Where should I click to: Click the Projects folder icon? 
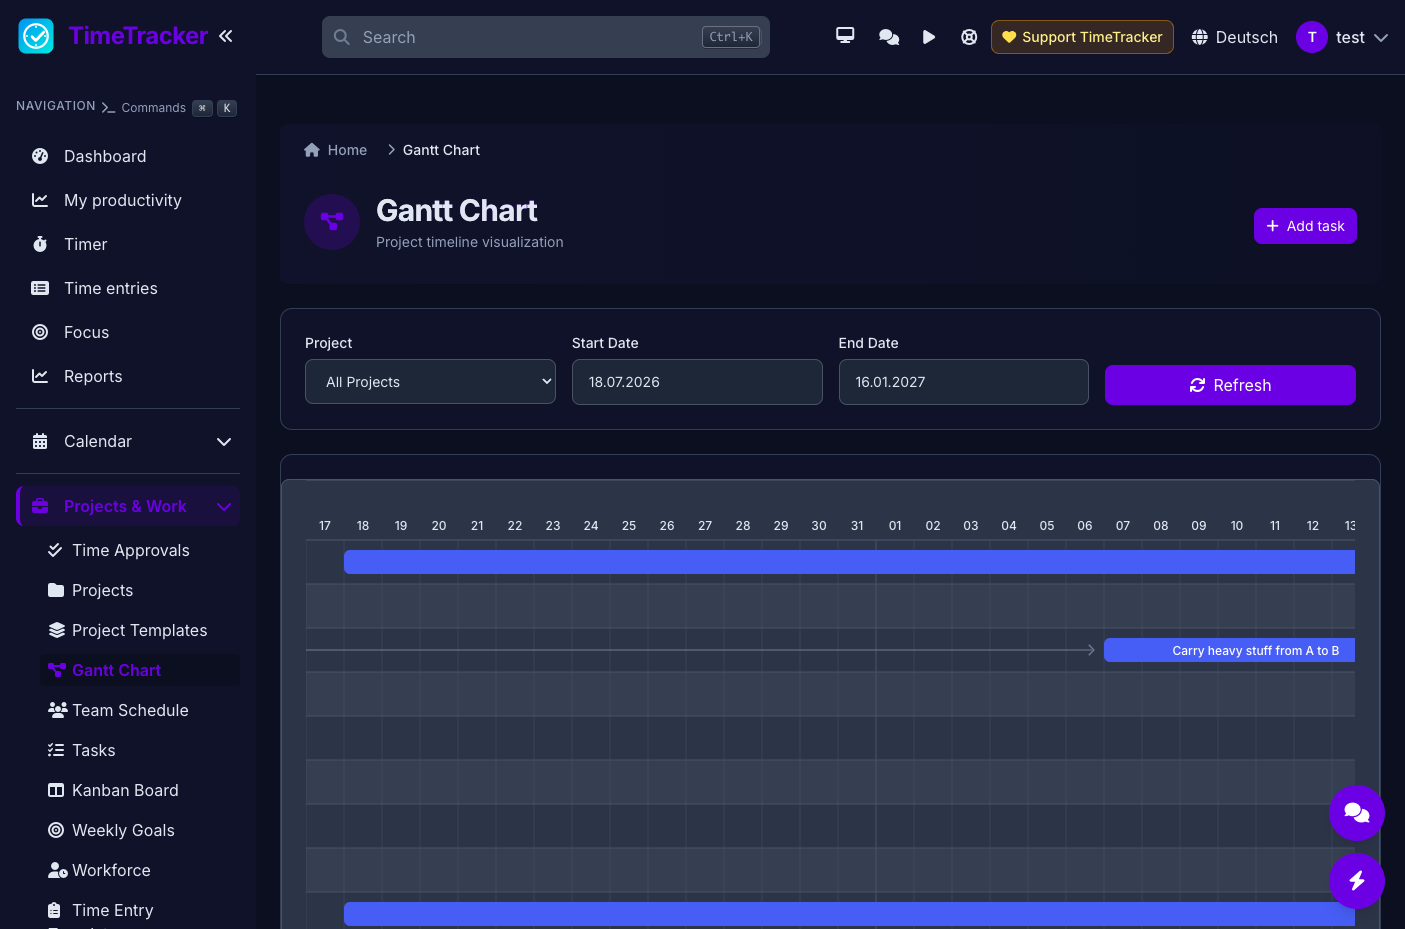56,590
